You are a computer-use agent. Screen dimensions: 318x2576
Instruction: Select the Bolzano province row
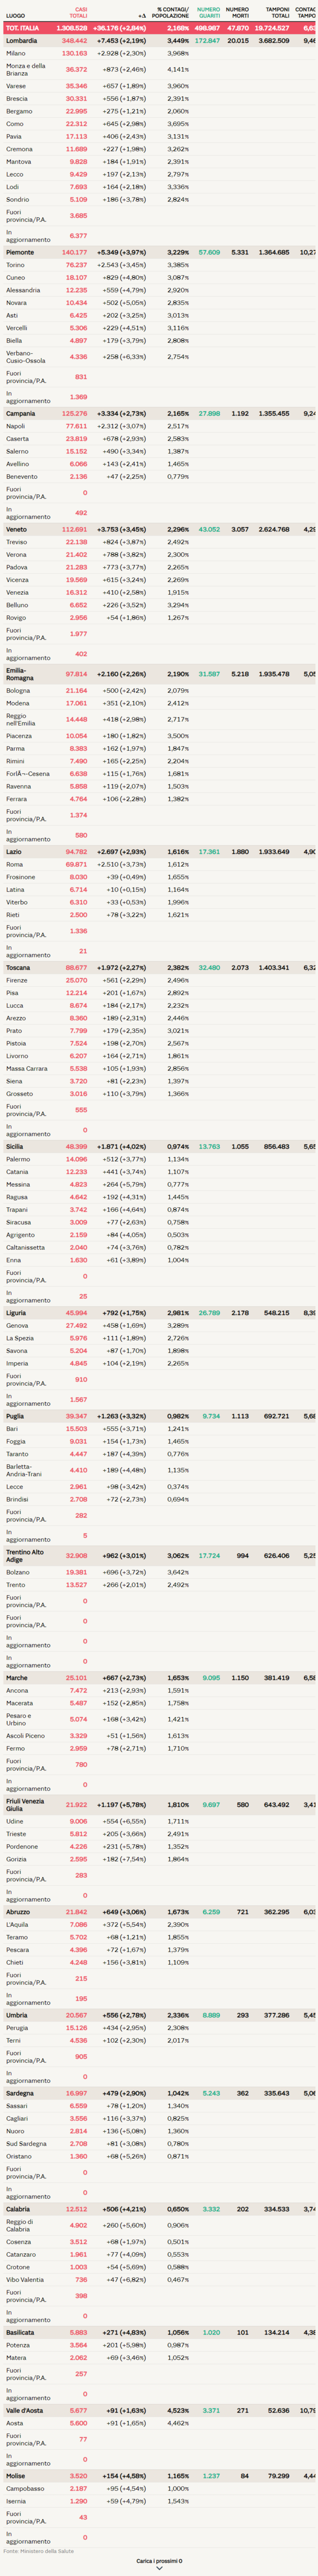(159, 1572)
